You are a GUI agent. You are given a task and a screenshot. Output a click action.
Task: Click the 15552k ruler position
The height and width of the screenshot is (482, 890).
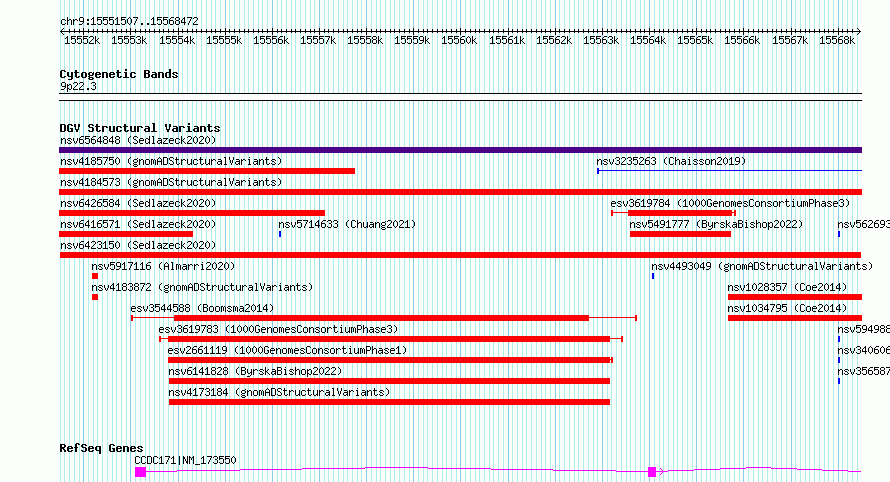tap(82, 40)
